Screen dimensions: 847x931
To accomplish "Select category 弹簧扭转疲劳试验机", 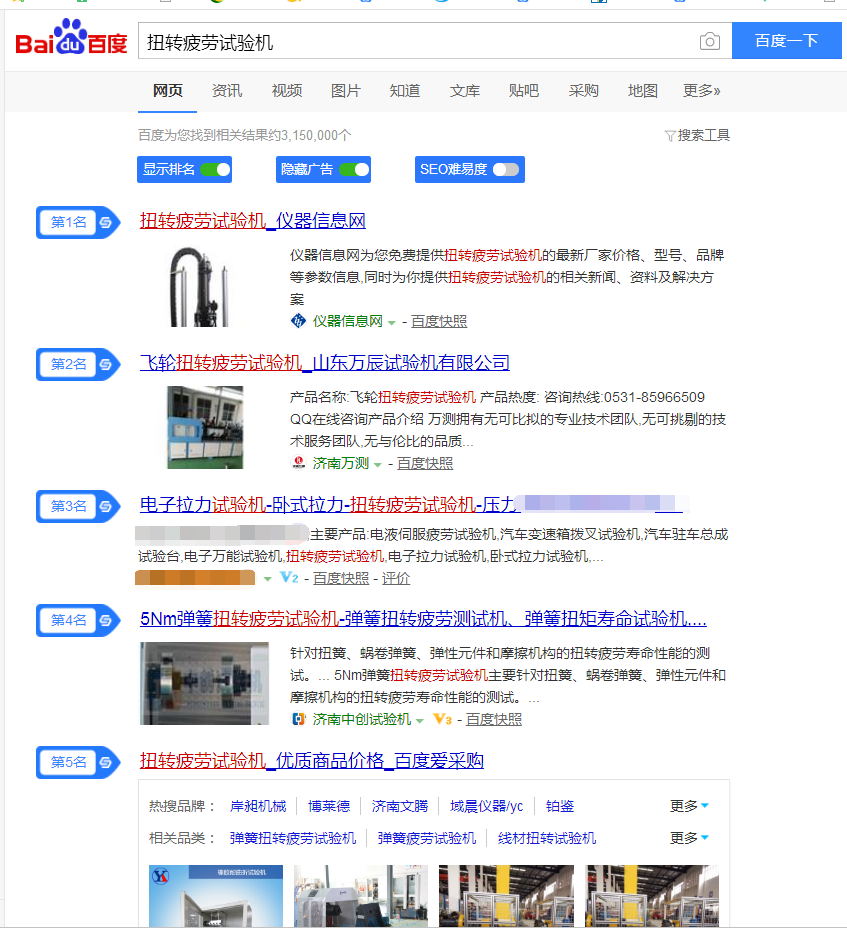I will pos(293,838).
